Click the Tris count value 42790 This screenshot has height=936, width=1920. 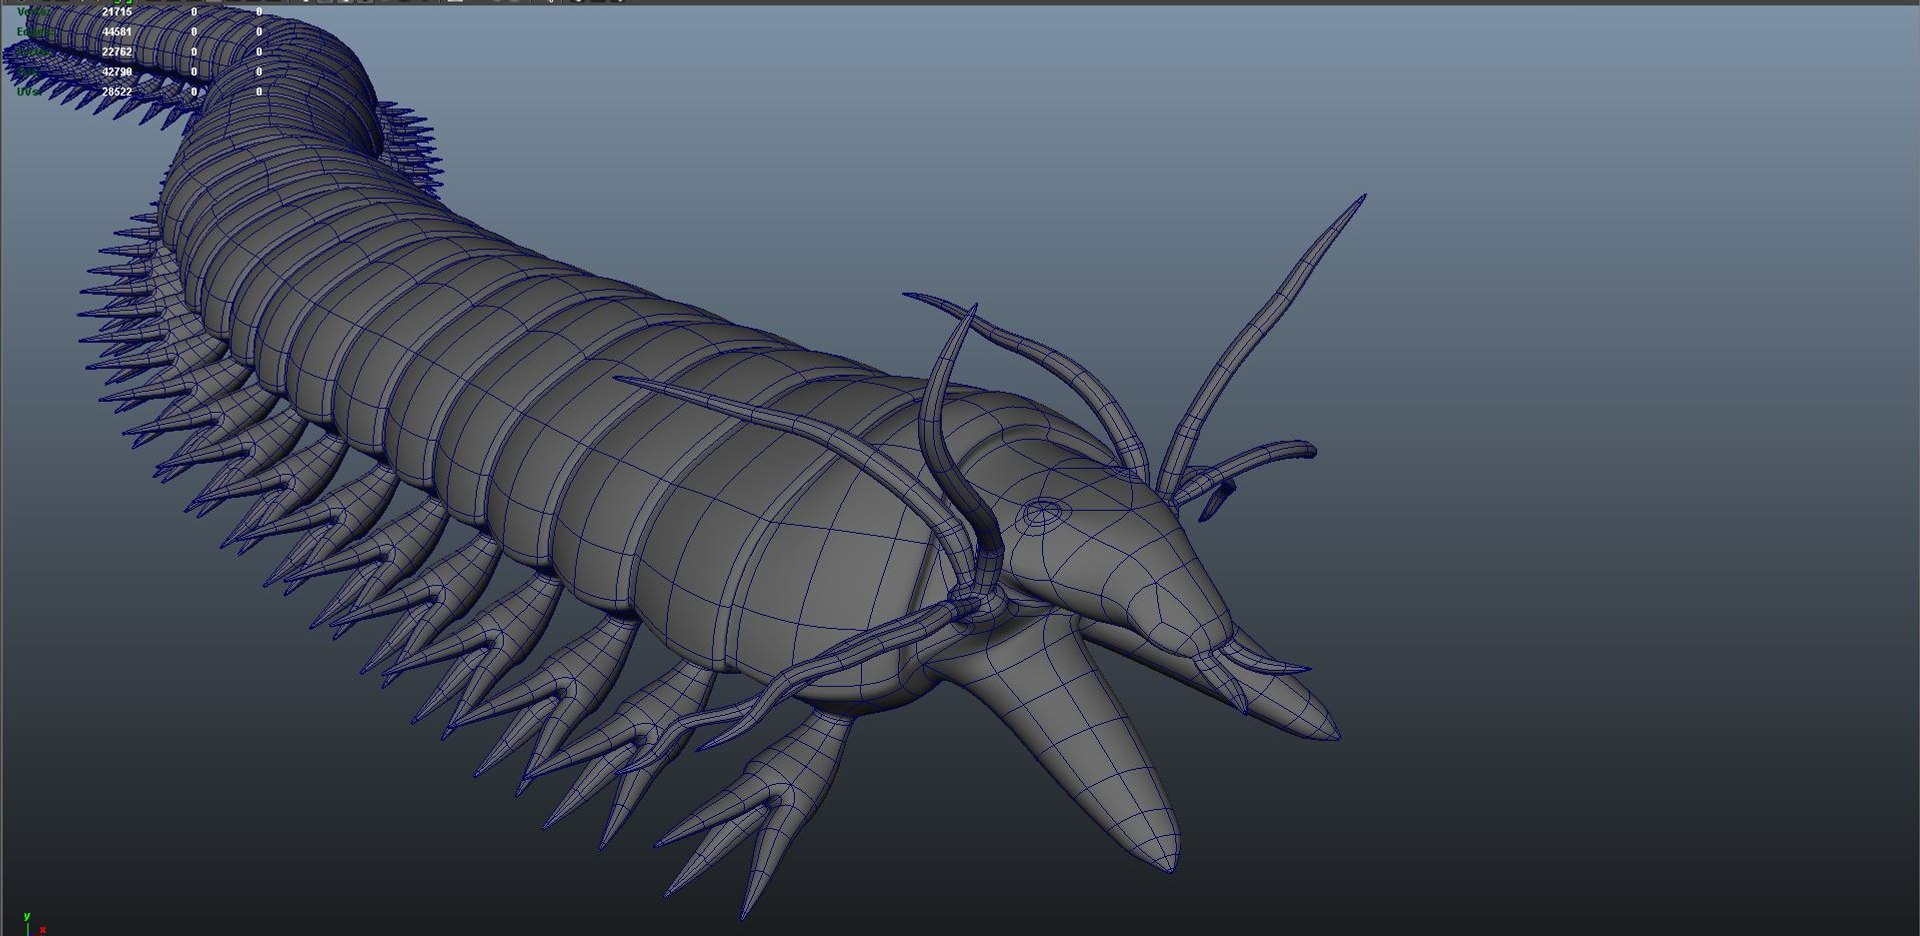coord(116,72)
